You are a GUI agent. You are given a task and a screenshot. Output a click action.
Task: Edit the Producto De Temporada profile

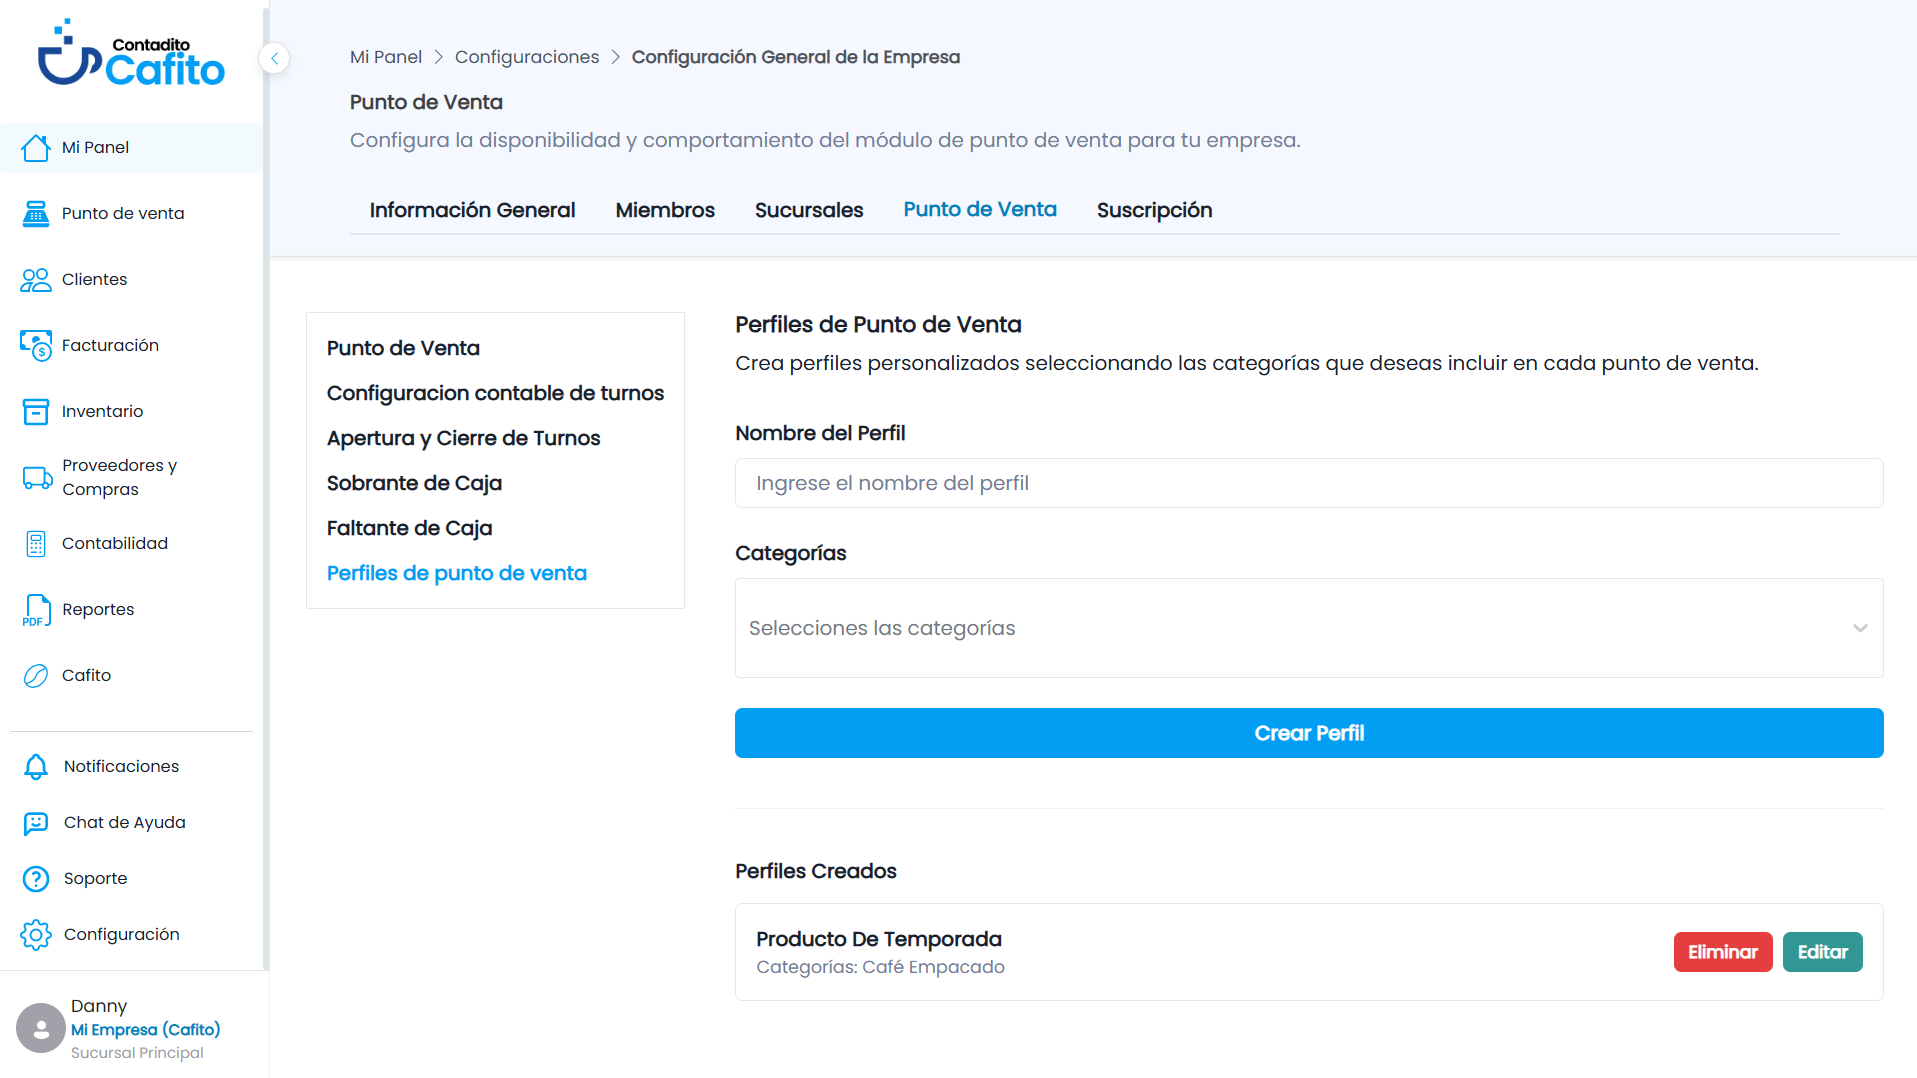1823,952
